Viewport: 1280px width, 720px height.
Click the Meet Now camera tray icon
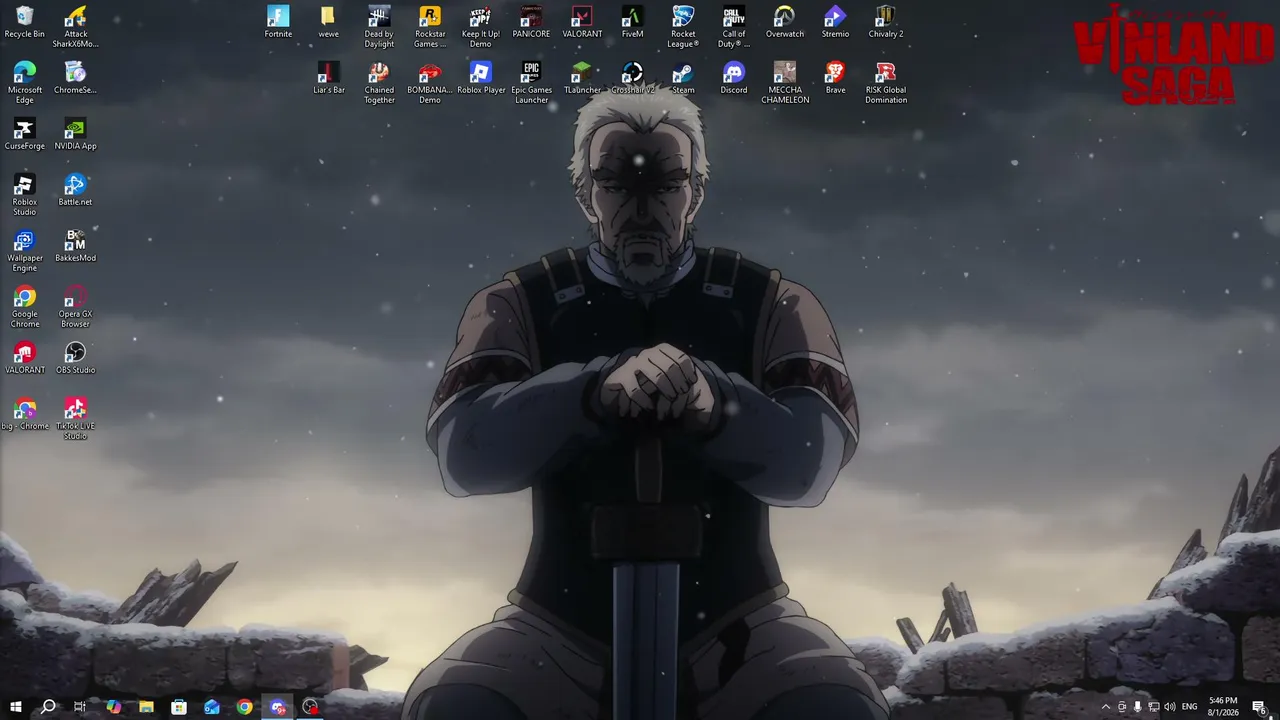point(1121,707)
